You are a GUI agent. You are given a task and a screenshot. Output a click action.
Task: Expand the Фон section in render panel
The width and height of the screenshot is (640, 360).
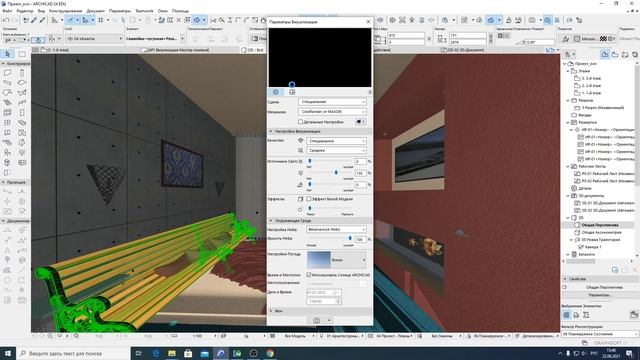pyautogui.click(x=271, y=311)
